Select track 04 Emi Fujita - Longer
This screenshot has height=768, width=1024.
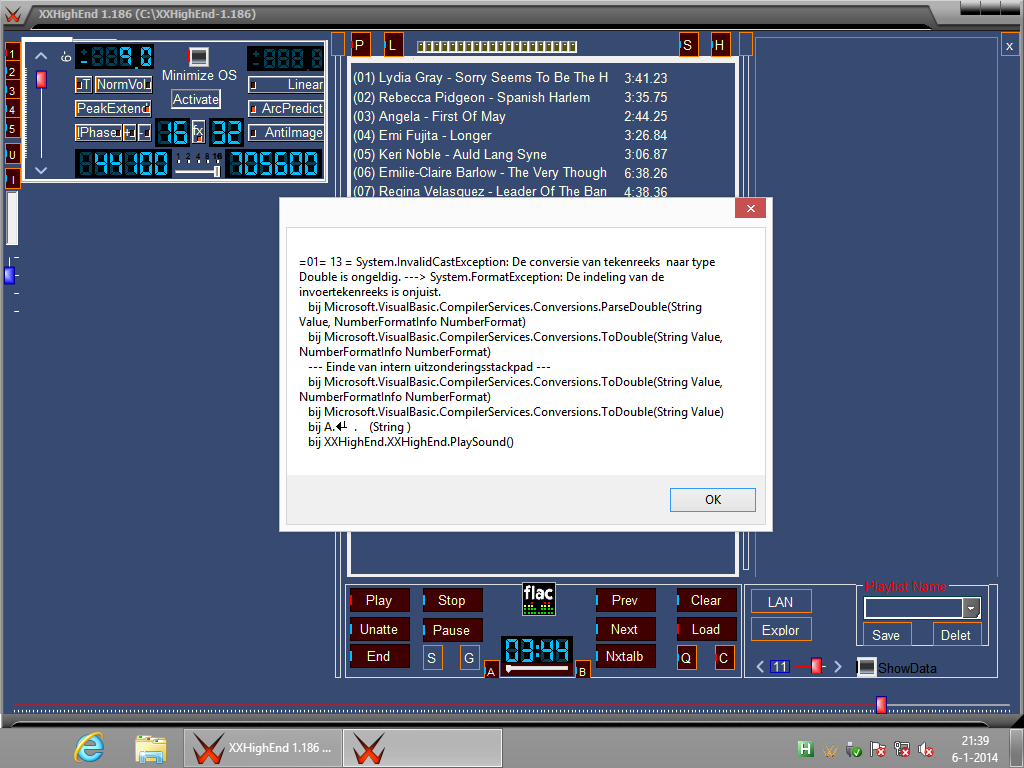coord(510,136)
